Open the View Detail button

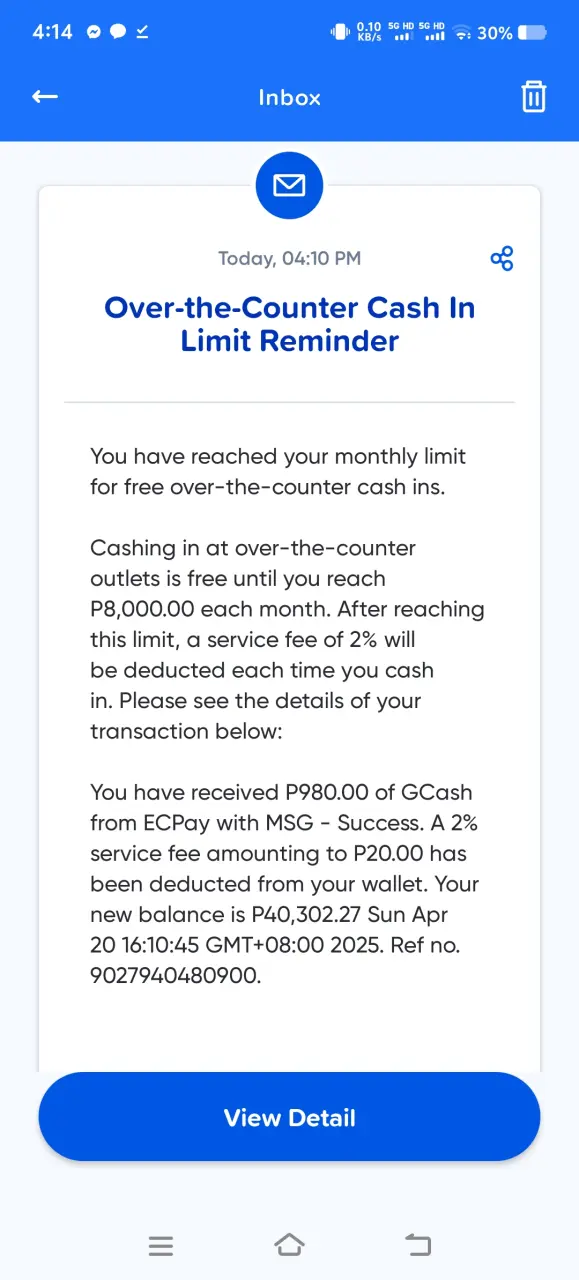(289, 1117)
